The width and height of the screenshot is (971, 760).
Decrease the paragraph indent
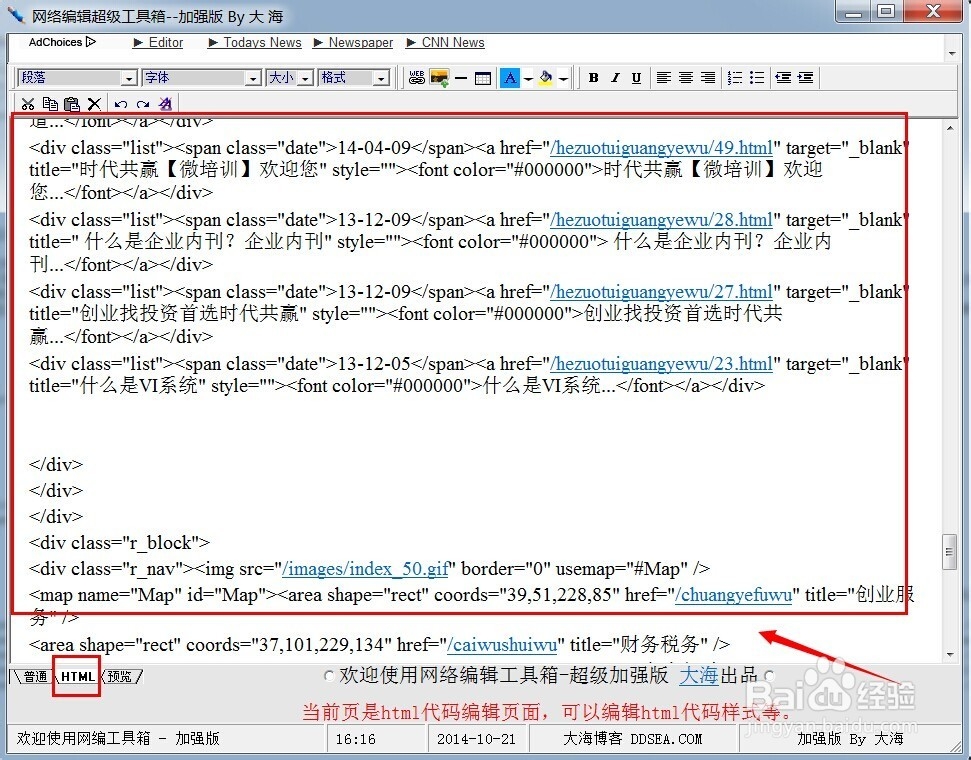point(783,77)
